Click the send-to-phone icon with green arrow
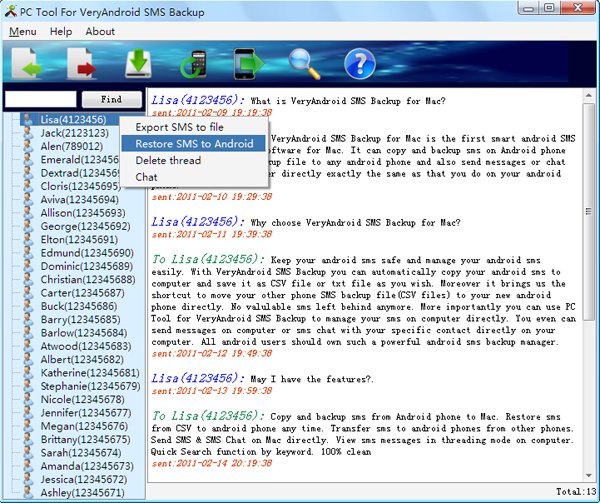 (249, 64)
